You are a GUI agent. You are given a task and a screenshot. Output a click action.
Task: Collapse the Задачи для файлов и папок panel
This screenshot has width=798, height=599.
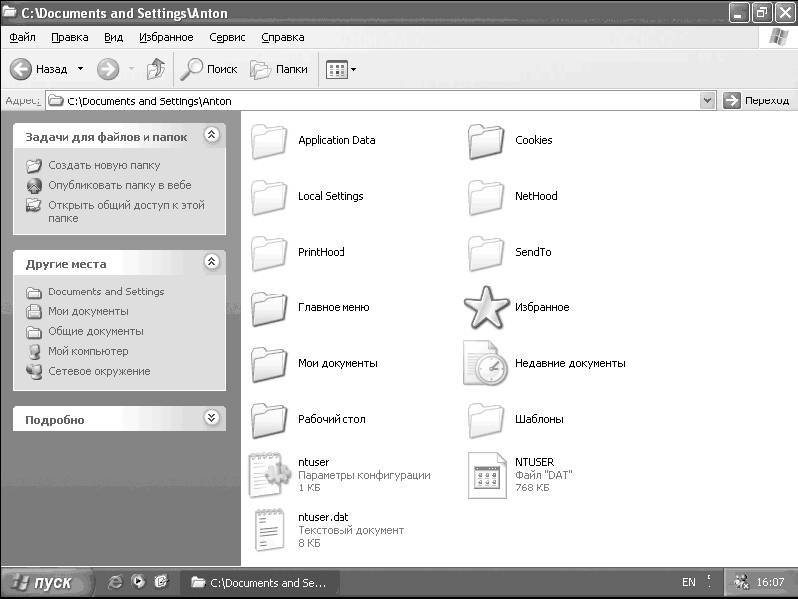coord(212,134)
